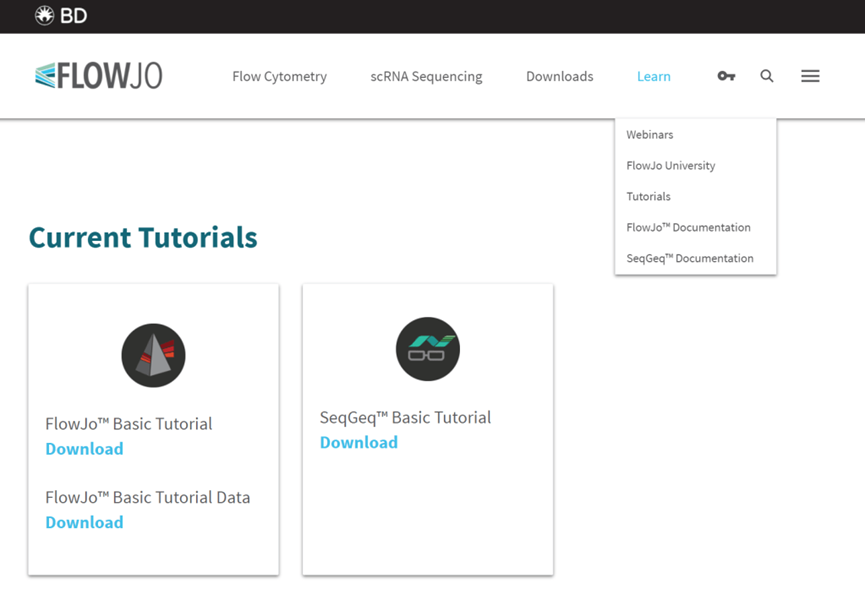Screen dimensions: 865x606
Task: Open search with the magnifier icon
Action: click(x=767, y=76)
